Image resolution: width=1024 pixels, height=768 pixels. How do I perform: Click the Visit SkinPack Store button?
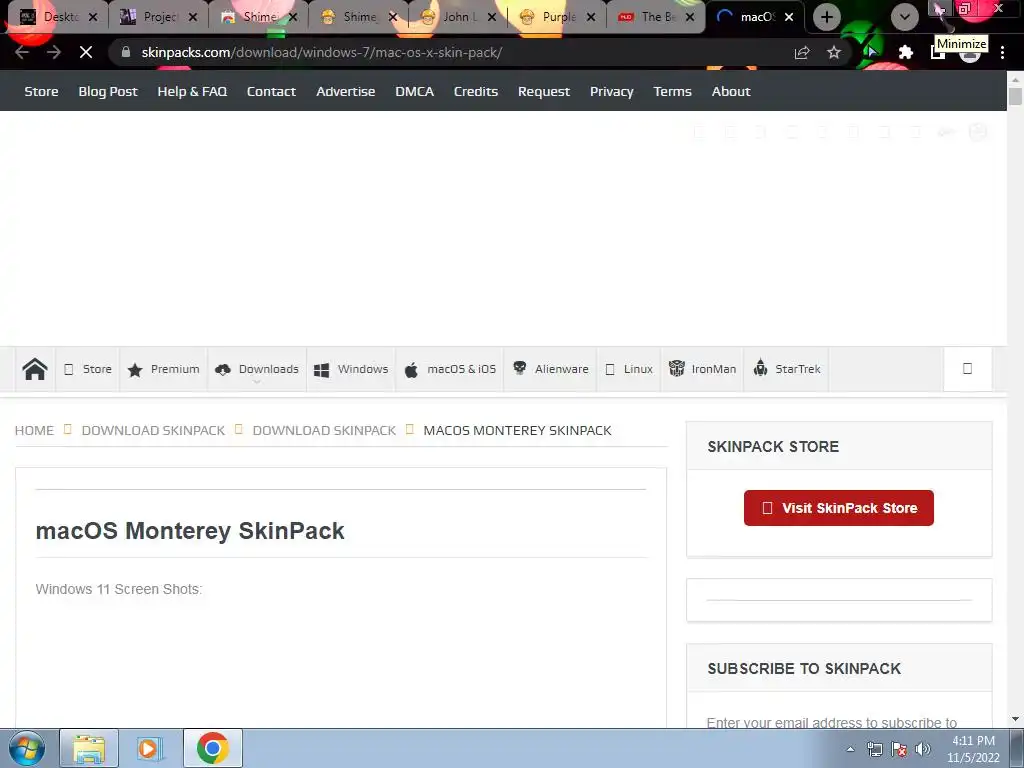839,507
